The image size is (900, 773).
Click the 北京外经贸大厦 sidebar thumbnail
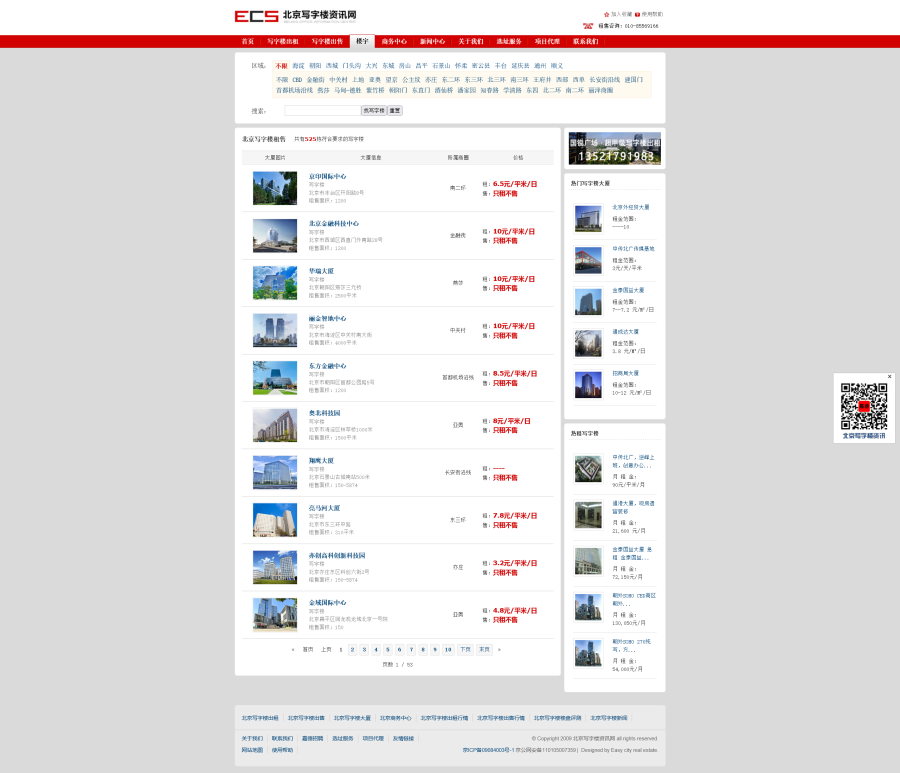click(588, 218)
